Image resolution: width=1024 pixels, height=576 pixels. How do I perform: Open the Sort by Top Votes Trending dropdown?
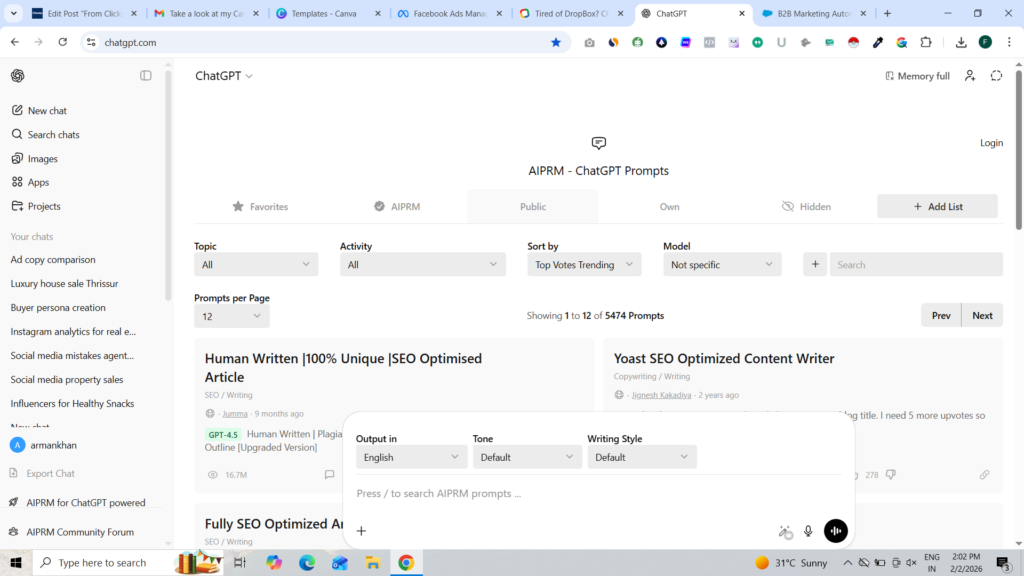point(584,265)
